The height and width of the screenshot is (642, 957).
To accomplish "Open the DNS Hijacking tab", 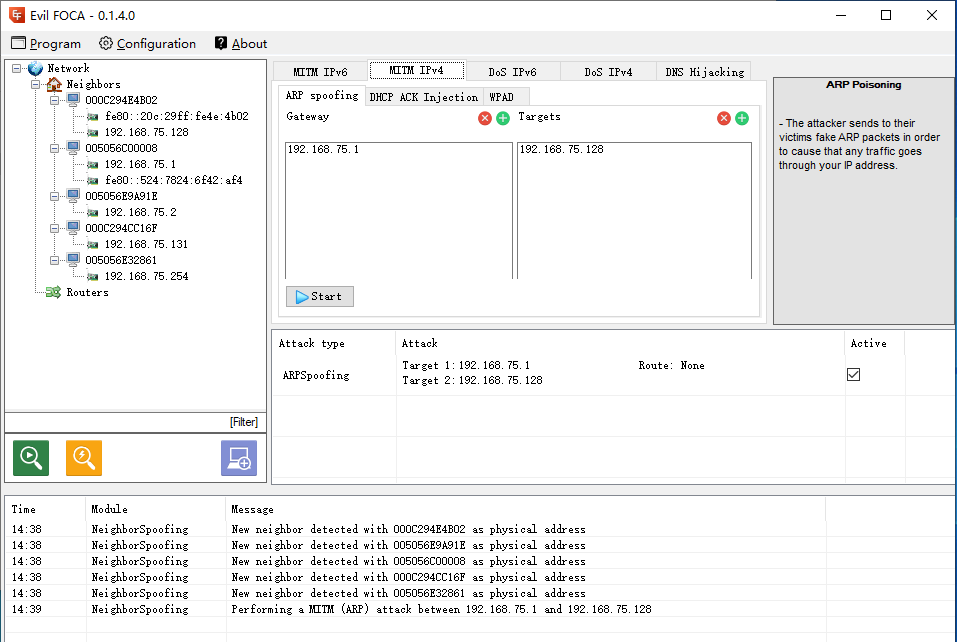I will [x=704, y=72].
